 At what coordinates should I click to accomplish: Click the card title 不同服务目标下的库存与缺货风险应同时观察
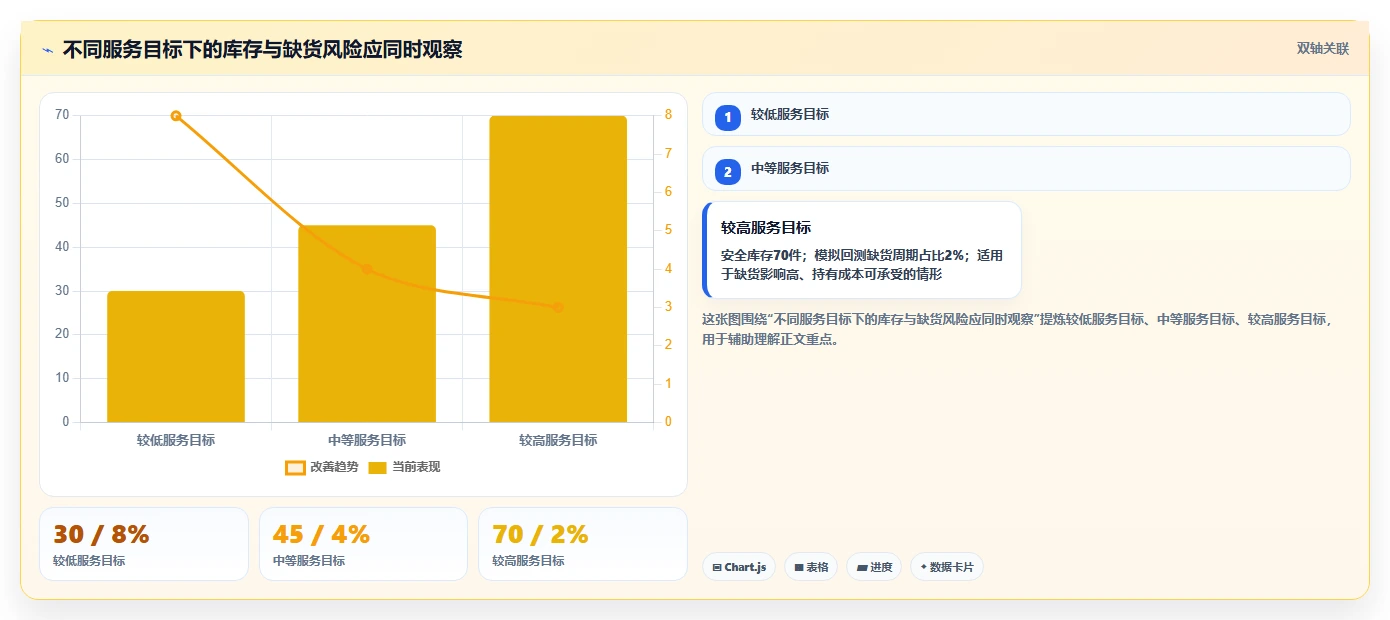[x=262, y=50]
